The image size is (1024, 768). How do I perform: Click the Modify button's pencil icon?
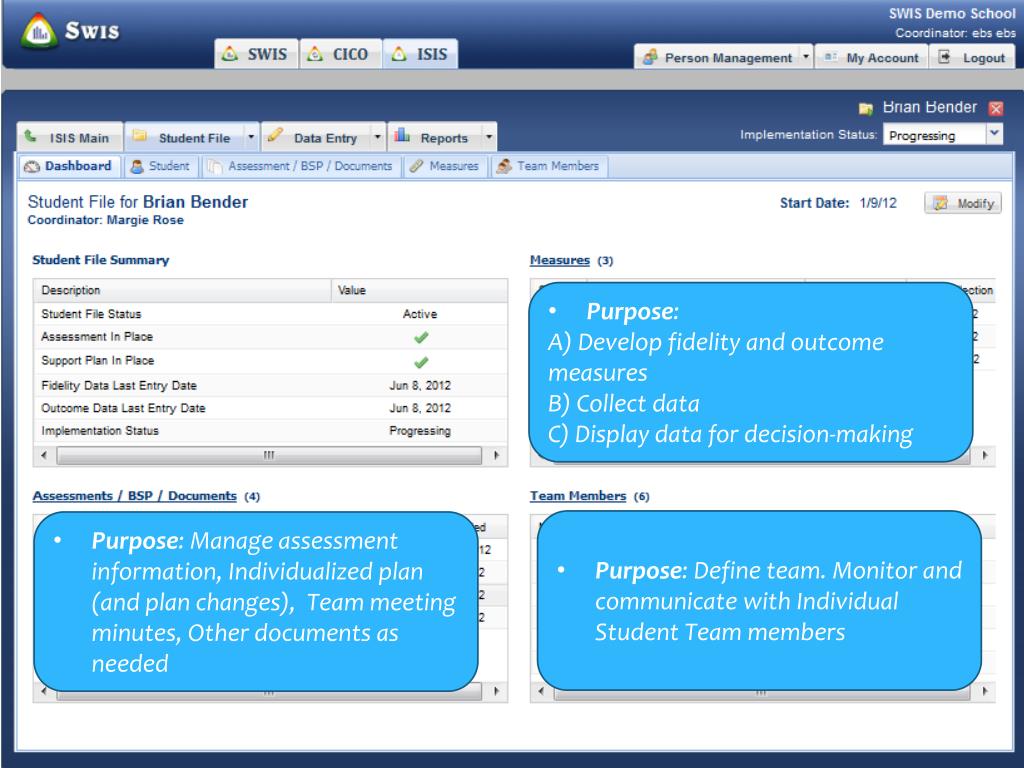[940, 203]
